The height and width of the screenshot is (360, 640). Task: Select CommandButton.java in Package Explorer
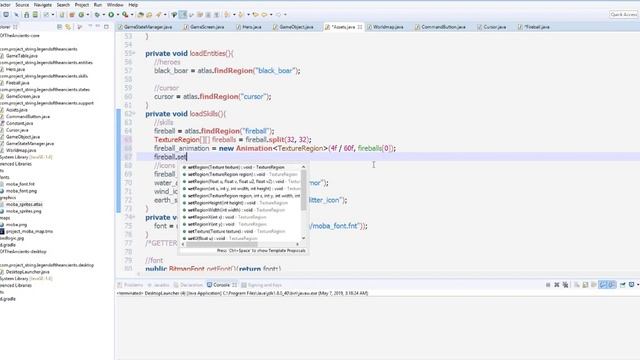pos(27,117)
